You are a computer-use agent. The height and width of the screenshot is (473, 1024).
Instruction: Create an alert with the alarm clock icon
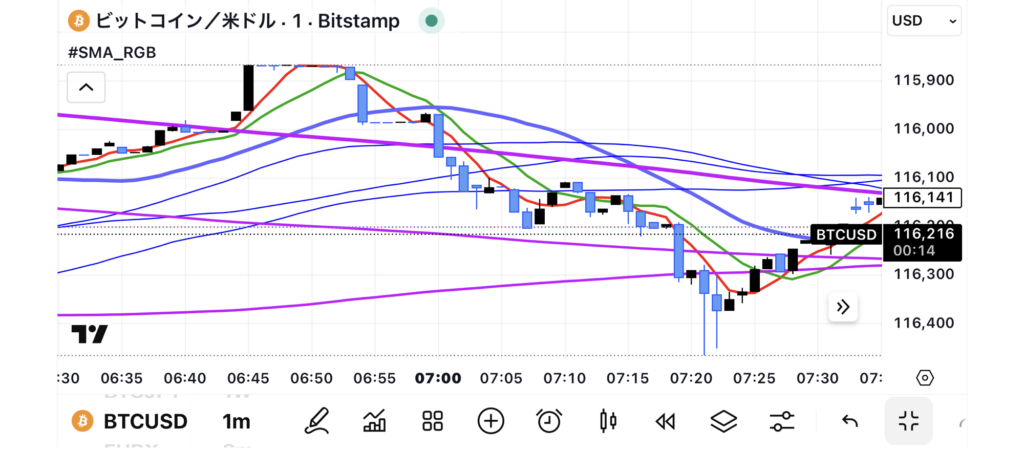[x=548, y=421]
